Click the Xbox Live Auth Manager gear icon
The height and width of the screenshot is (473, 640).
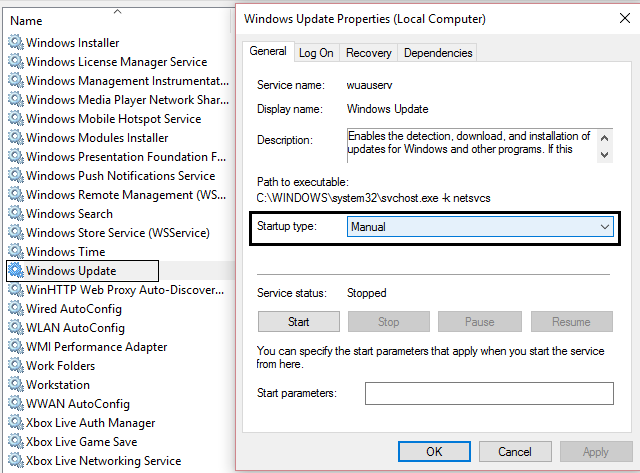coord(15,423)
